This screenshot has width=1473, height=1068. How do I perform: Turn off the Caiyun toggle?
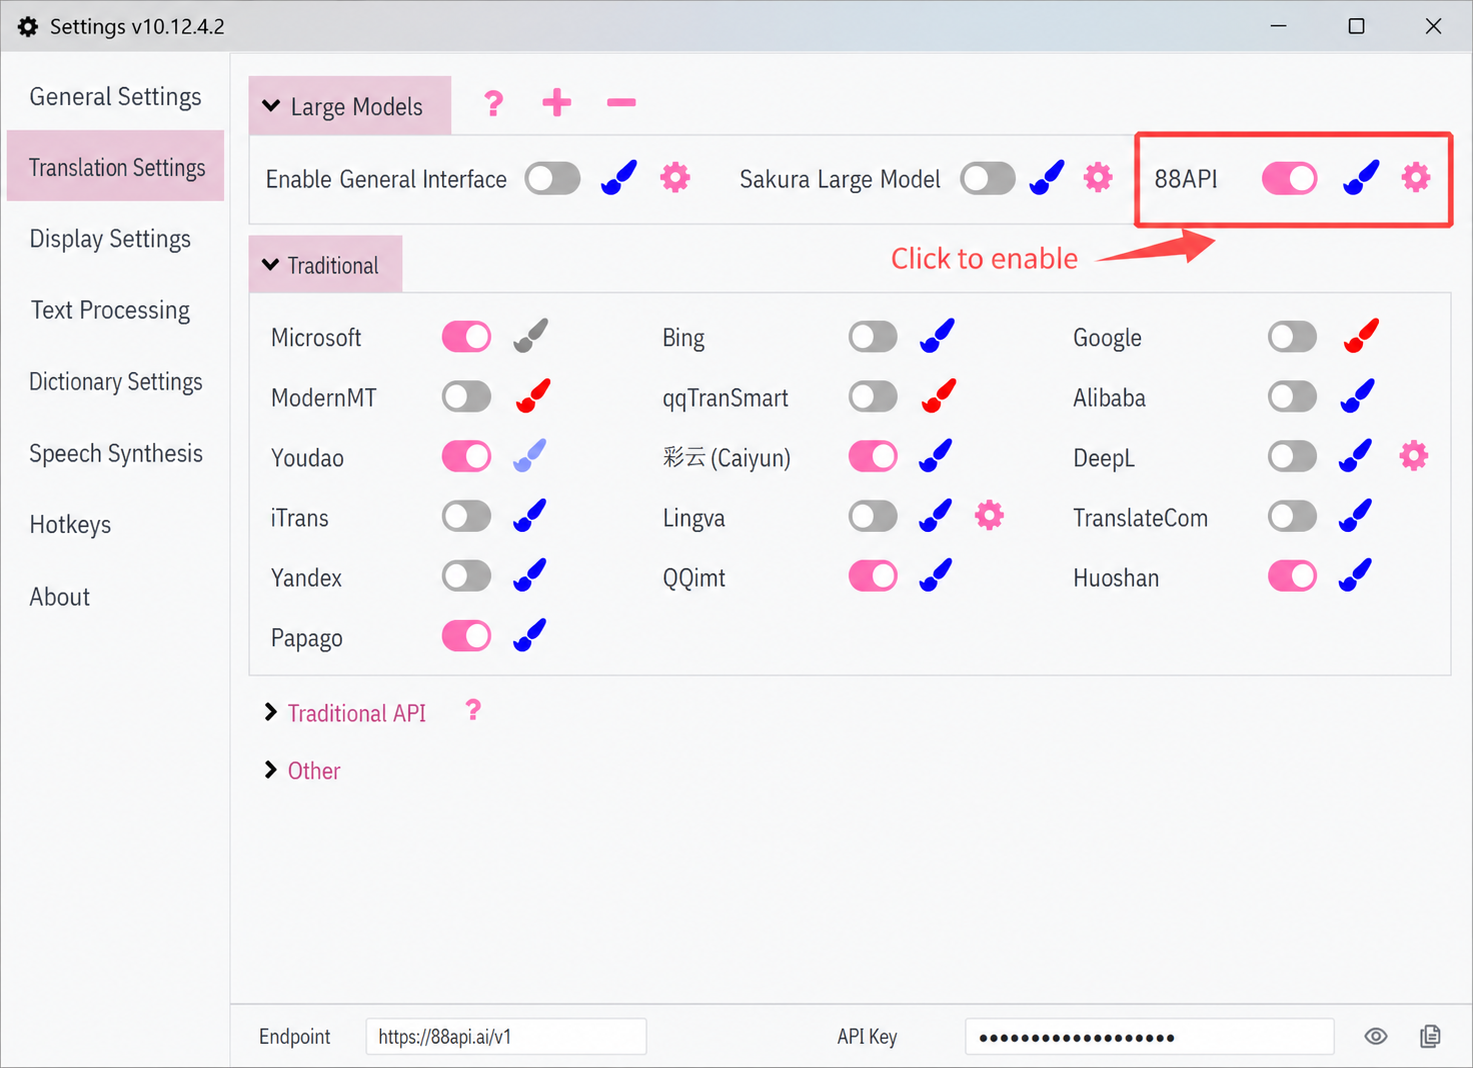coord(873,457)
